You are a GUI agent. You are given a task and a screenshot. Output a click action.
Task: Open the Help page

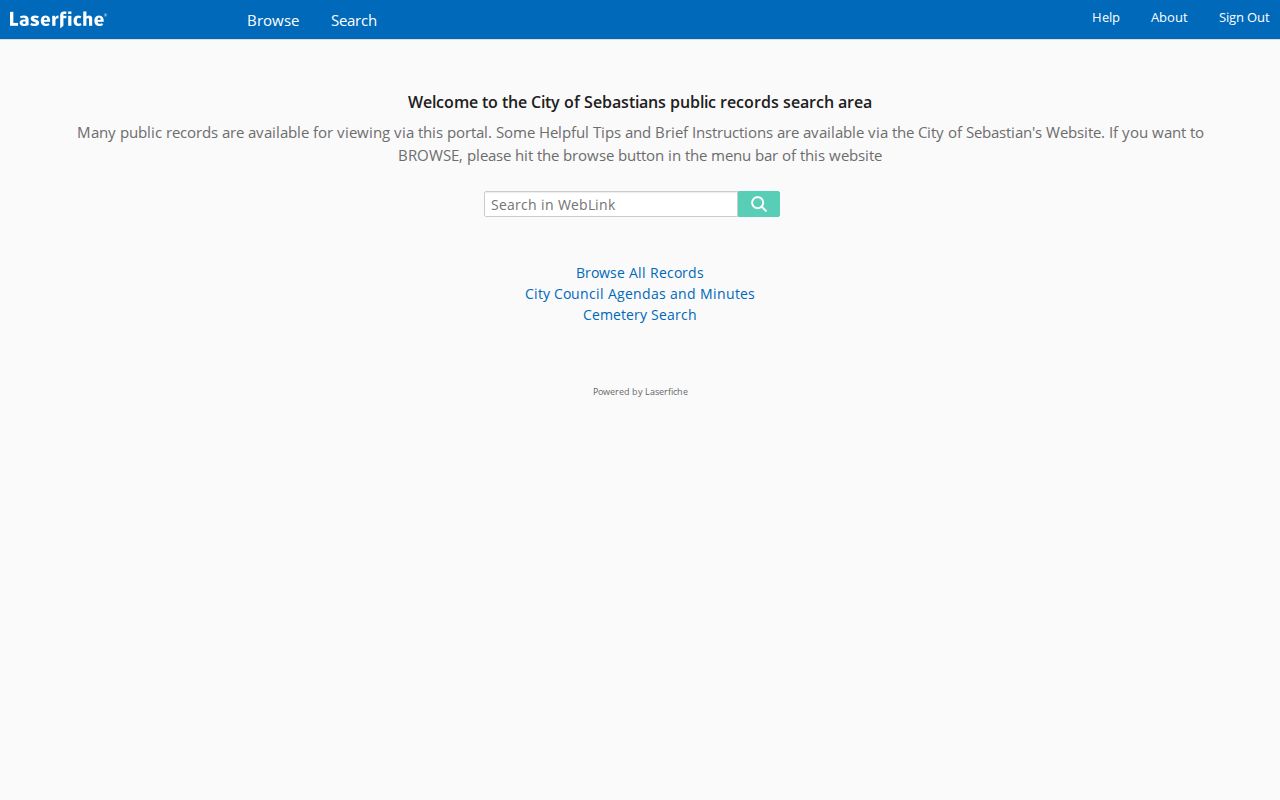click(1106, 17)
